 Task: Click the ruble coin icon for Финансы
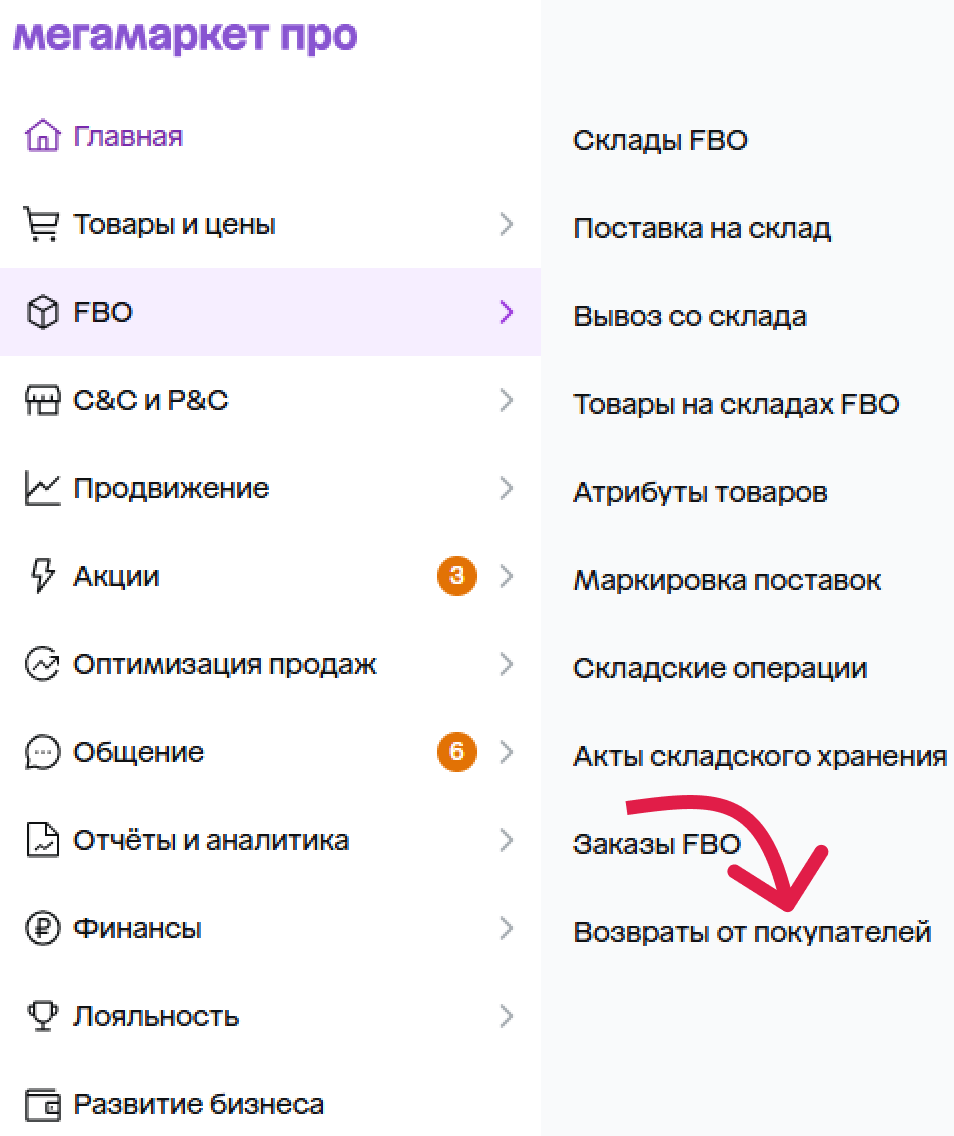[42, 928]
